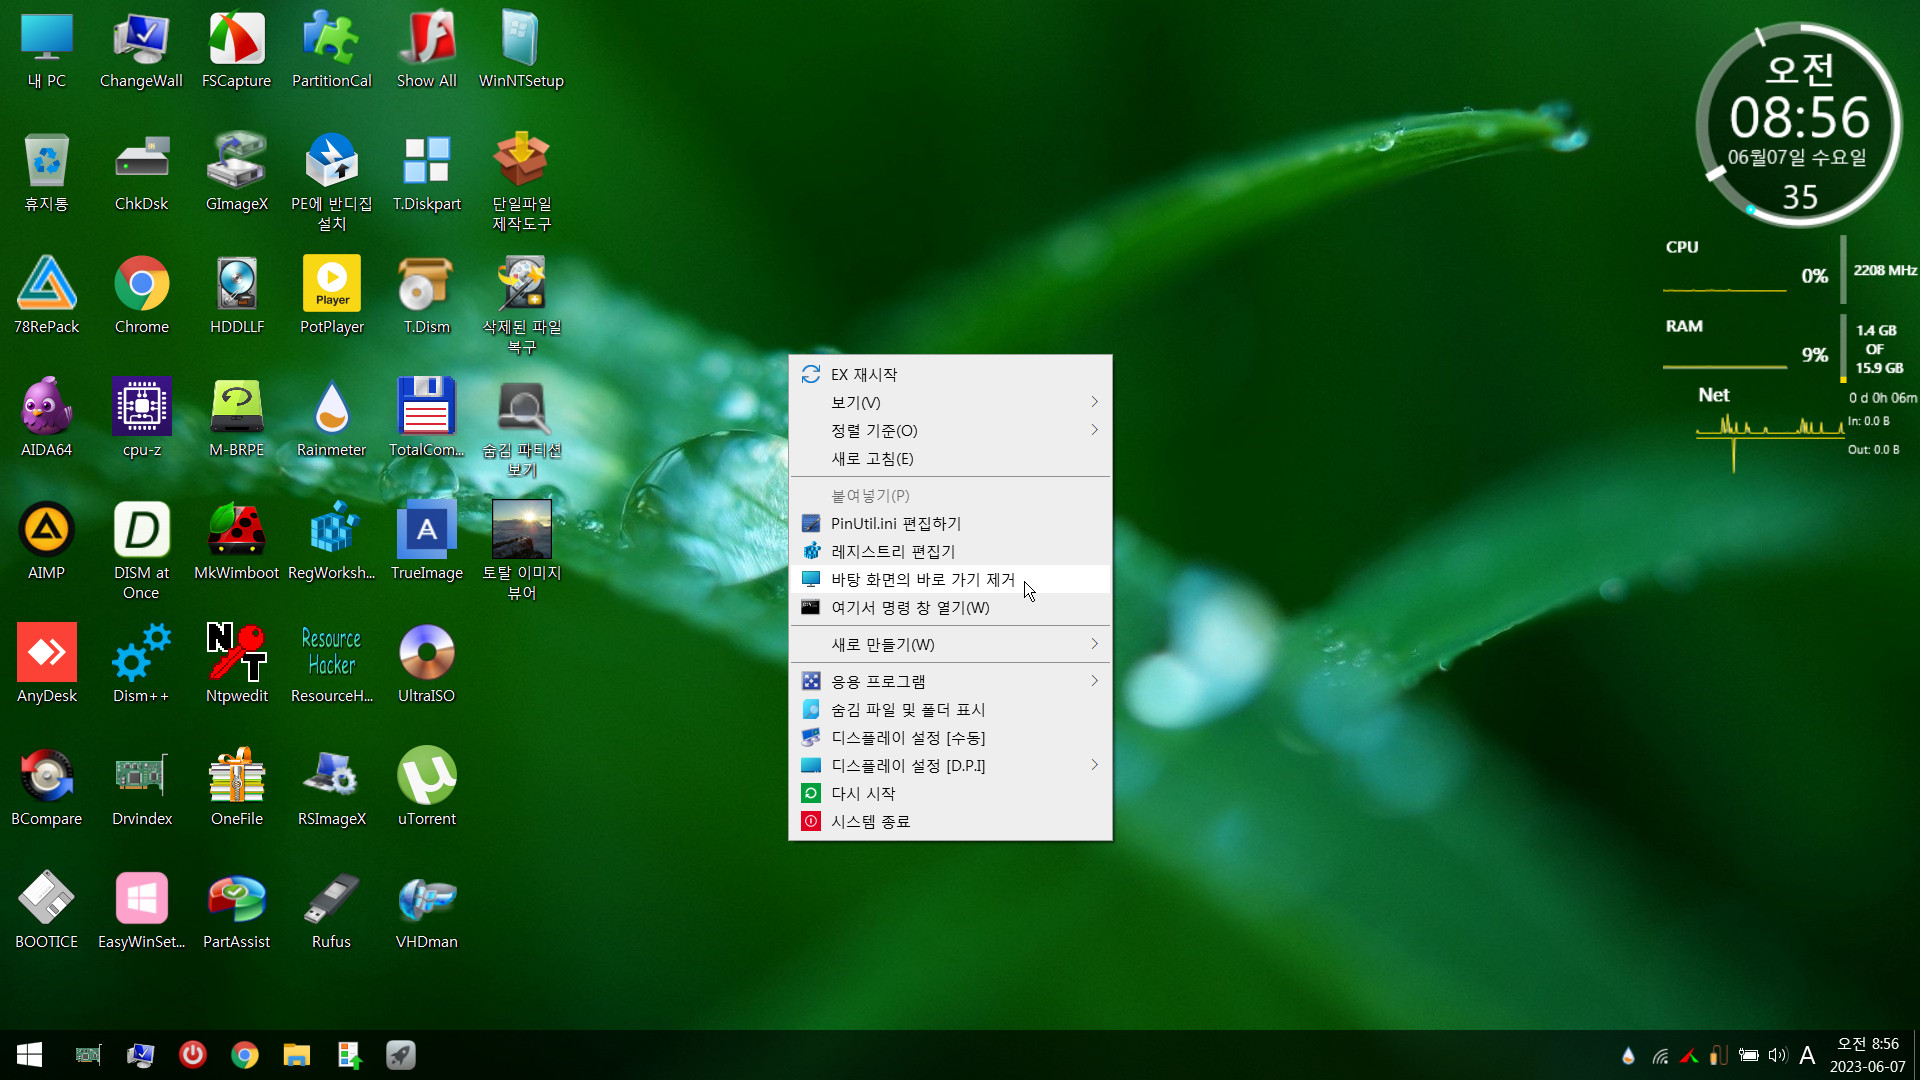1920x1080 pixels.
Task: Launch ChangeWall from the desktop
Action: (x=141, y=50)
